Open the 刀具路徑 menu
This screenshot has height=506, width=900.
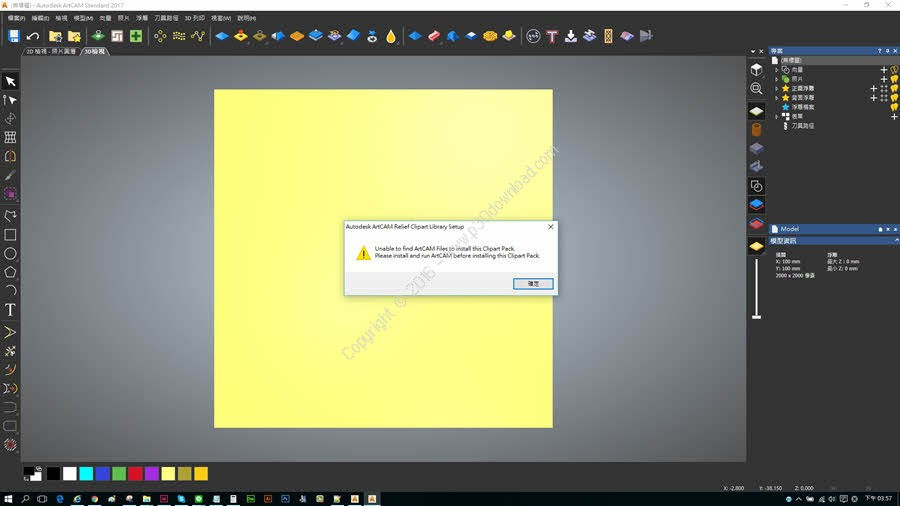tap(166, 18)
